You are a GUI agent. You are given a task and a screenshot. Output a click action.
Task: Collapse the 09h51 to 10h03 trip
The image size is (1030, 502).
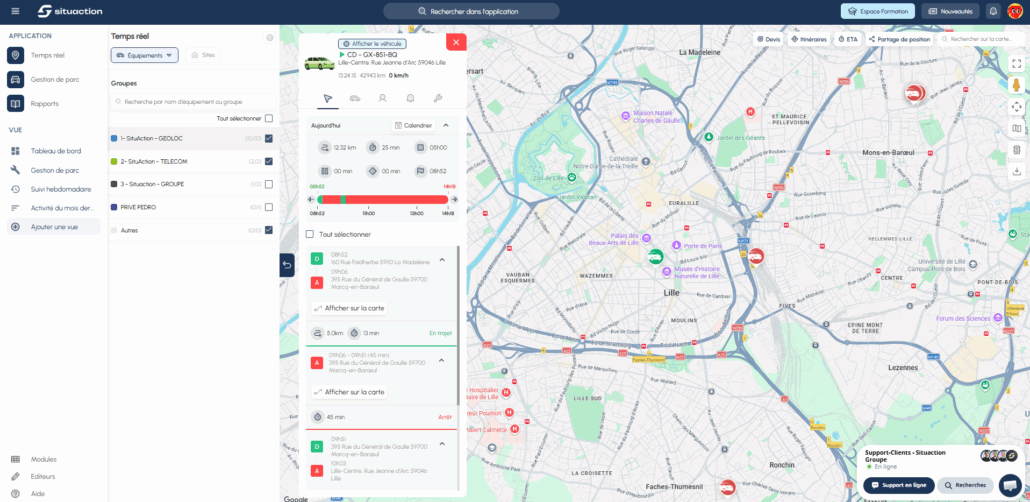coord(442,444)
